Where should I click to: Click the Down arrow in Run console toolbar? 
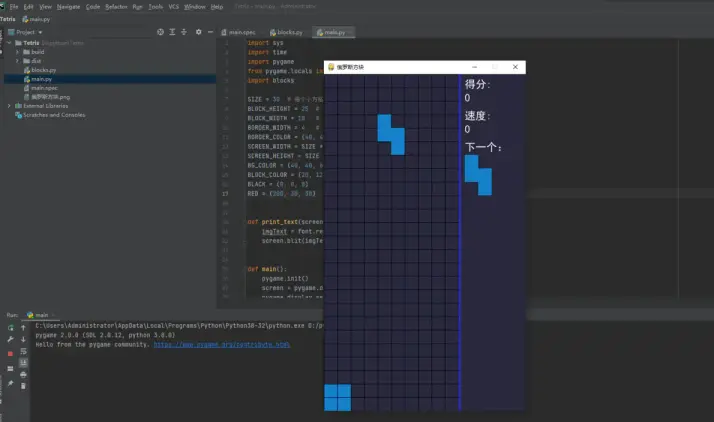click(23, 339)
